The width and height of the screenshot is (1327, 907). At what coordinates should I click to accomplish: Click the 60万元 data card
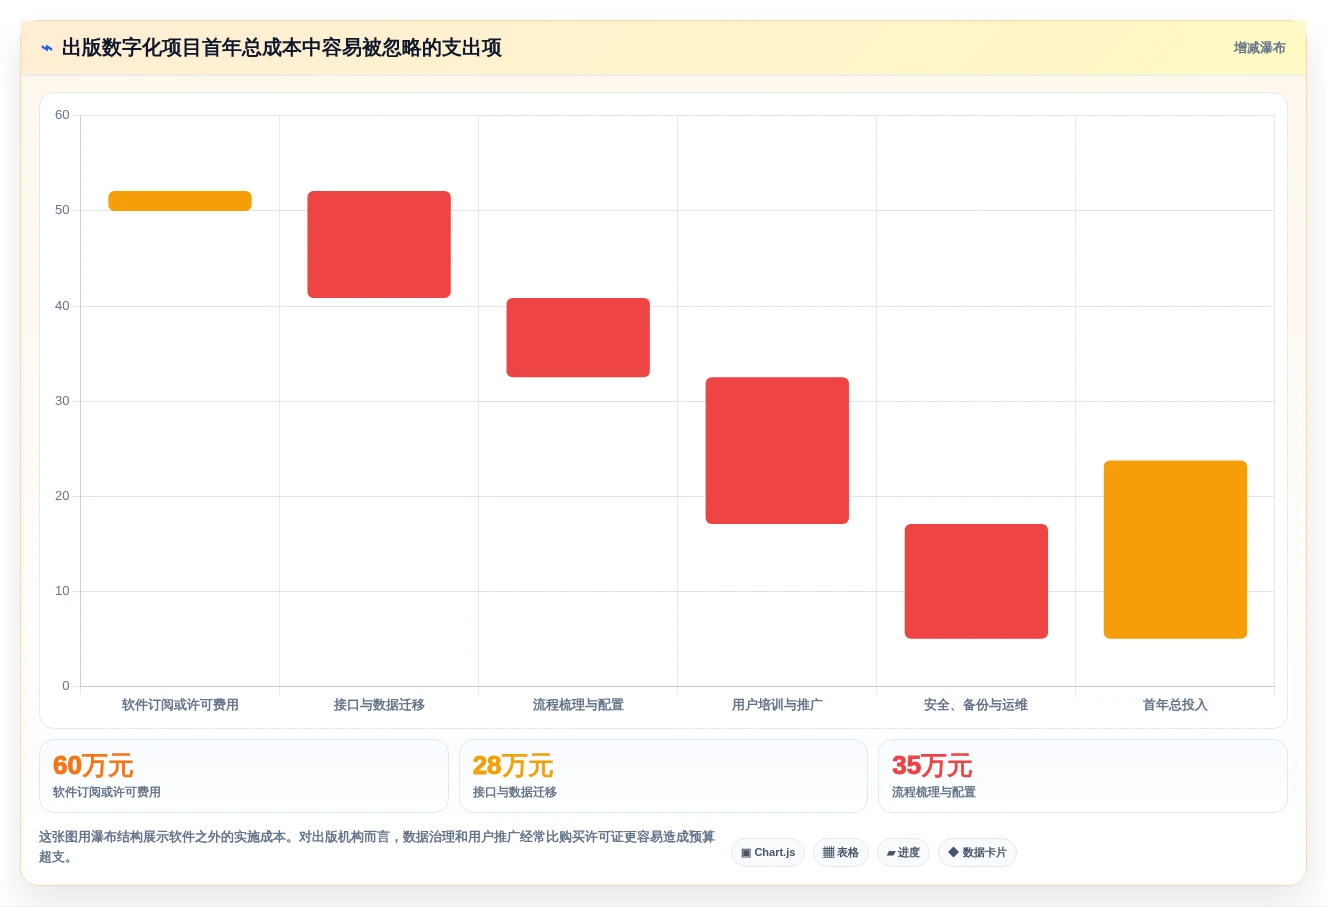(x=244, y=776)
